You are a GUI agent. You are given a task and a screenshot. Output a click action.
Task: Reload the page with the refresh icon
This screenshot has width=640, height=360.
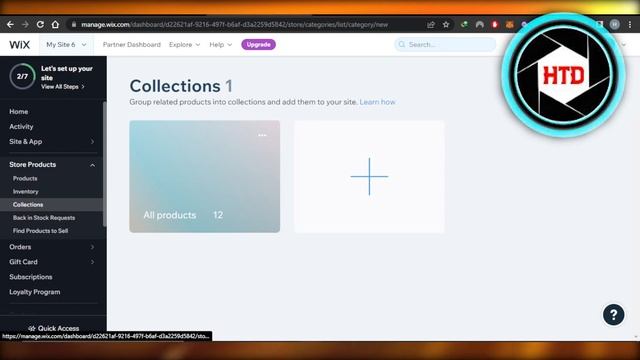(x=40, y=24)
